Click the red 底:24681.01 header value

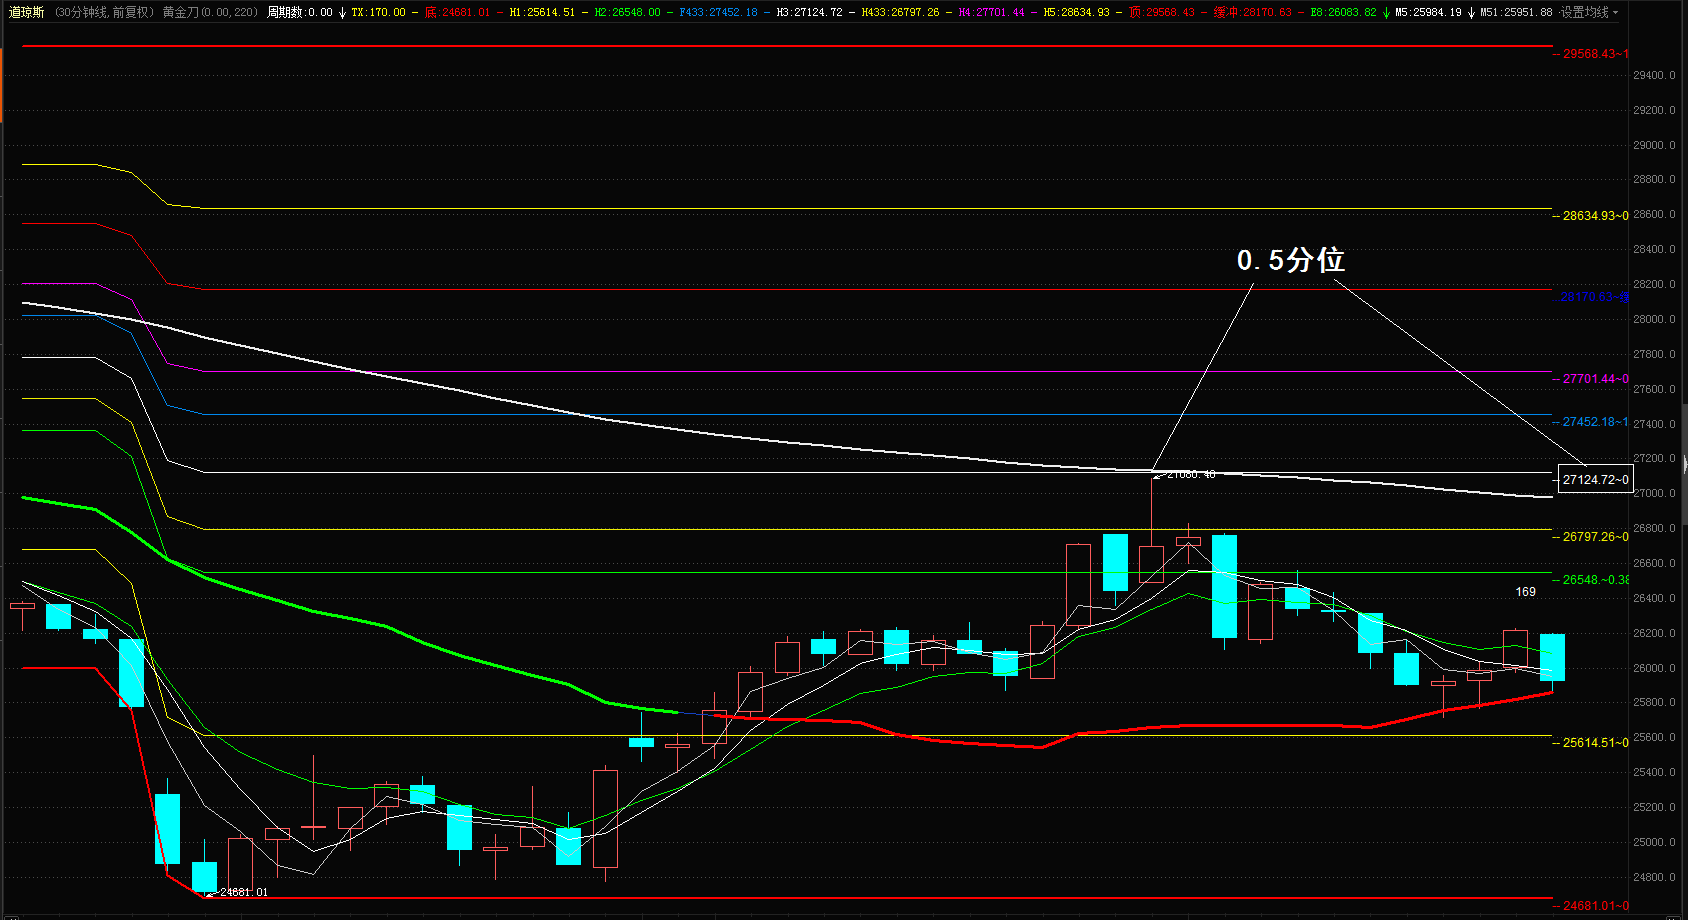click(457, 12)
